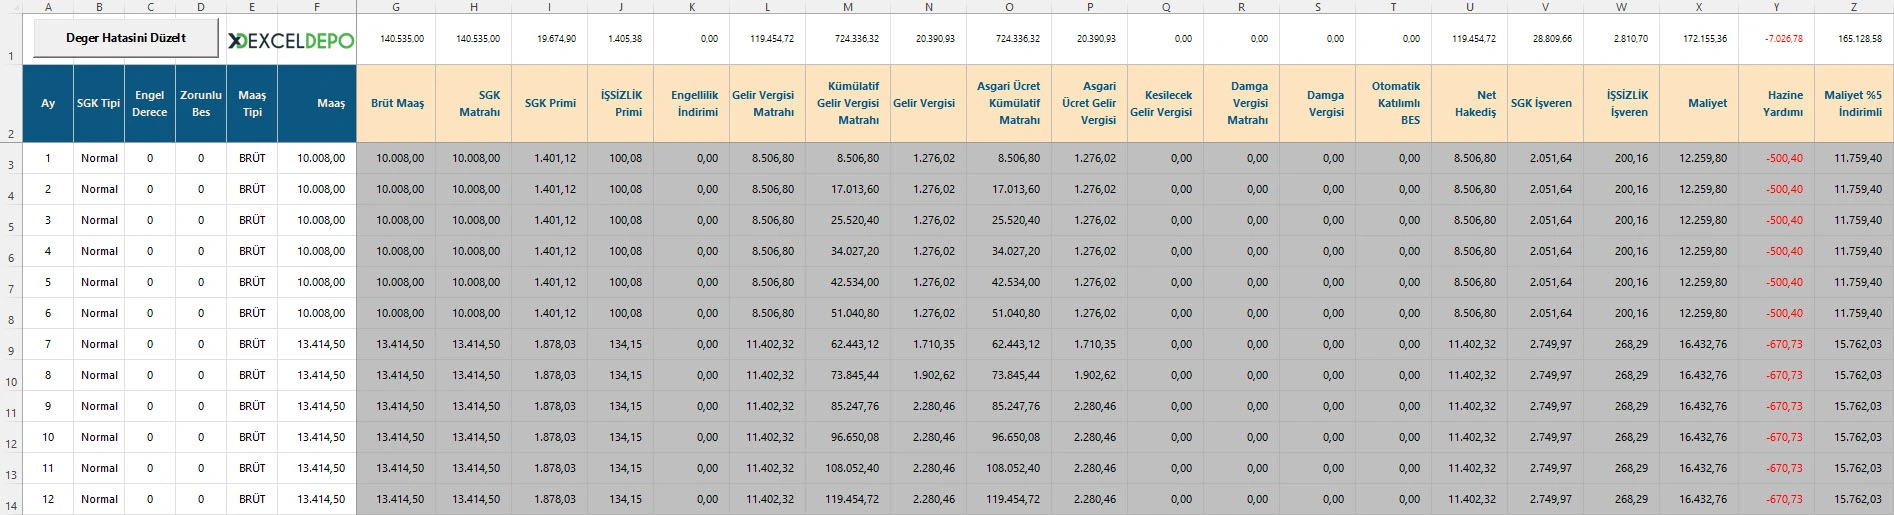
Task: Select the Damga Vergisi Matrahı header
Action: [1242, 103]
